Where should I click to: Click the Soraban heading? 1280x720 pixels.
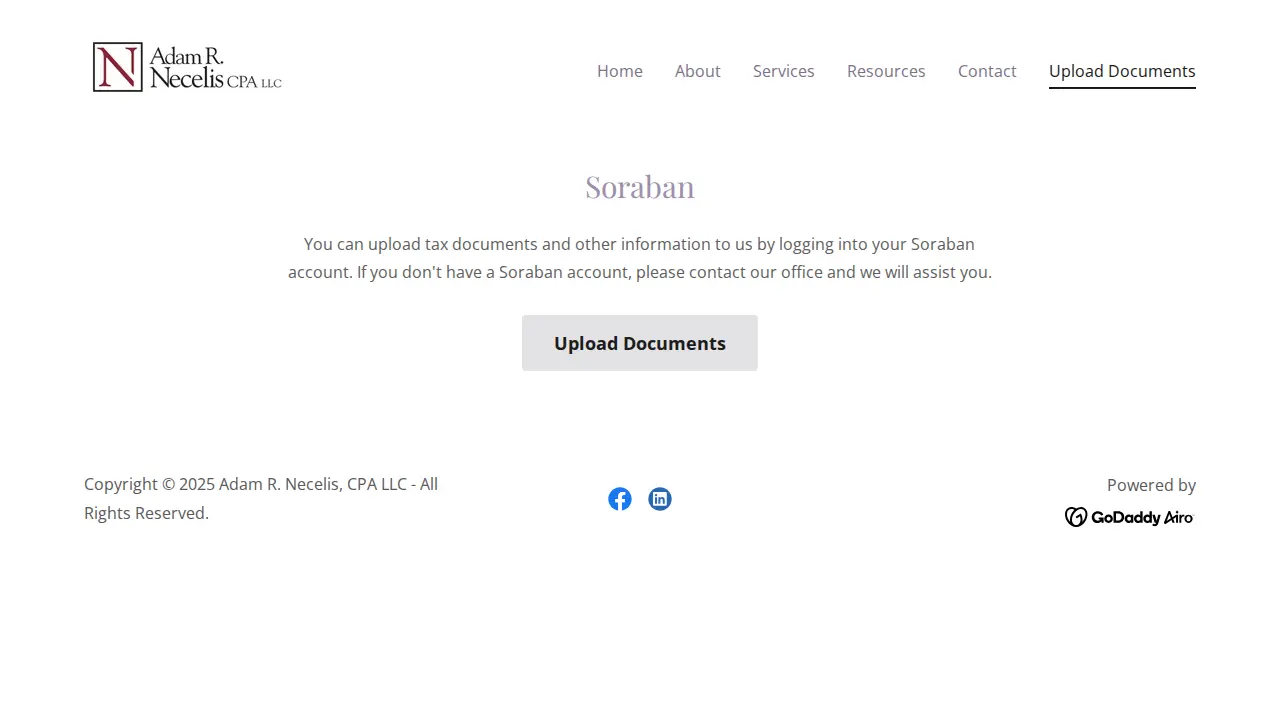pos(640,187)
